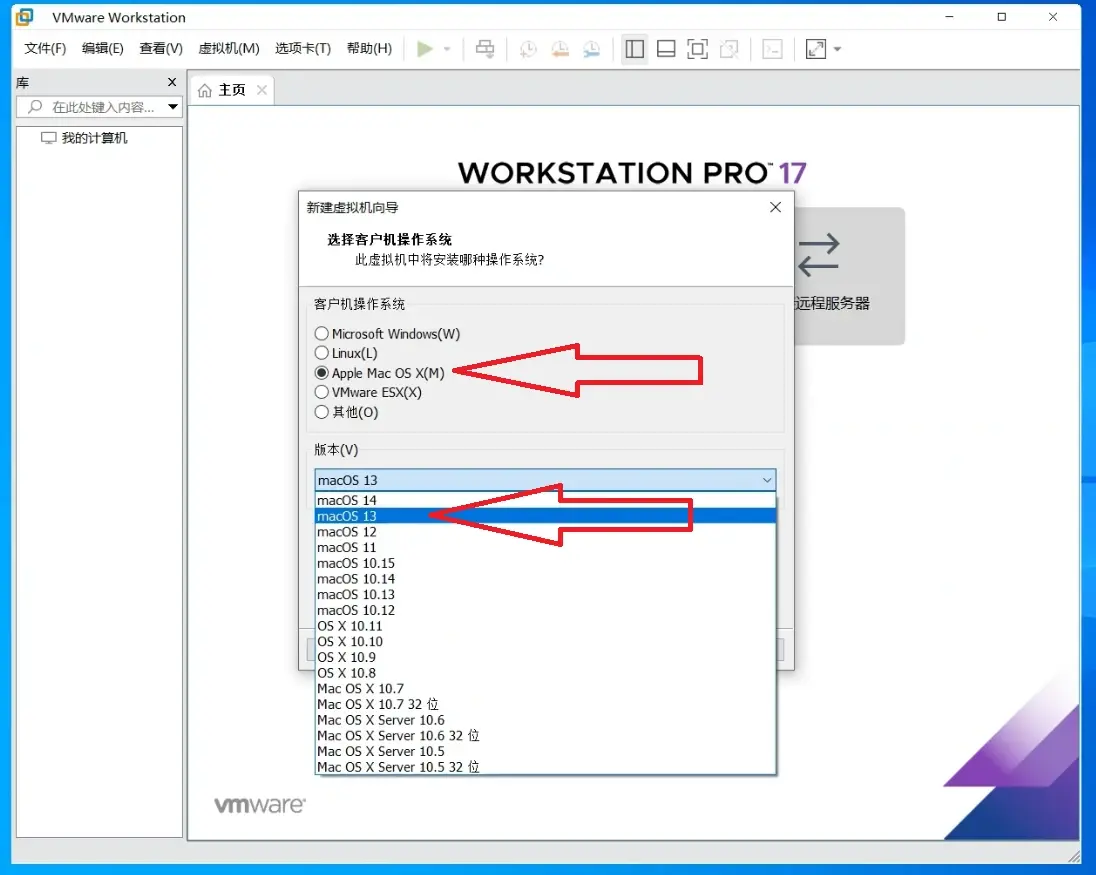The height and width of the screenshot is (875, 1096).
Task: Choose Mac OS X Server 10.5 entry
Action: 545,752
